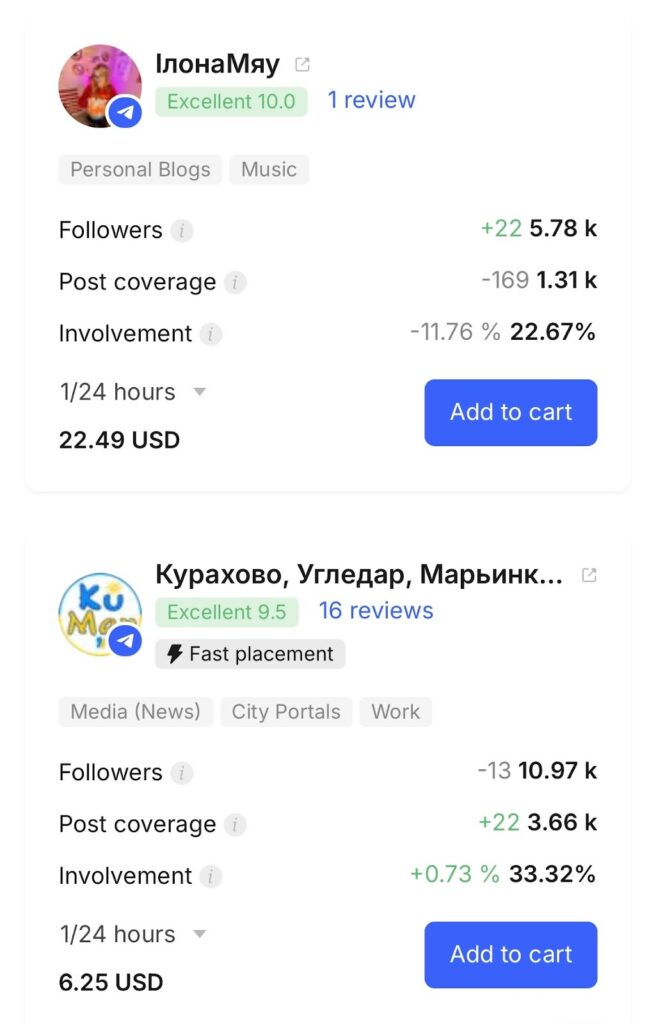The height and width of the screenshot is (1024, 656).
Task: Click Post coverage info icon in Курахово card
Action: point(235,825)
